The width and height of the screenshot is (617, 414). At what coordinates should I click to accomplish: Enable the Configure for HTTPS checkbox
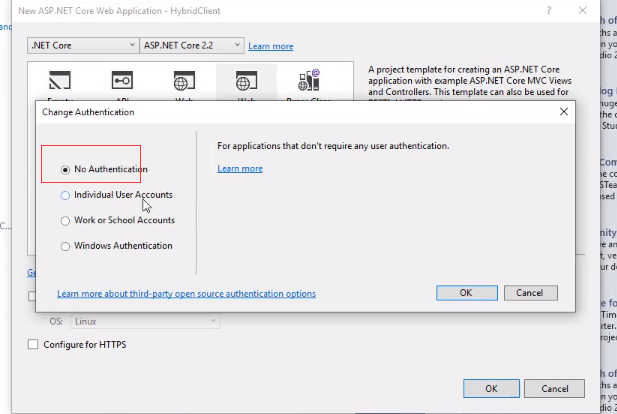(x=33, y=345)
